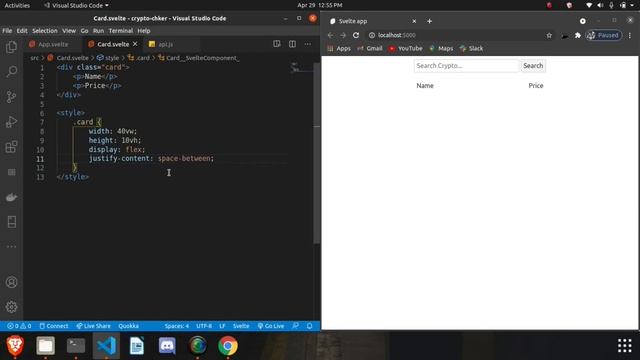The height and width of the screenshot is (360, 640).
Task: Click the editor minimap
Action: pos(302,68)
